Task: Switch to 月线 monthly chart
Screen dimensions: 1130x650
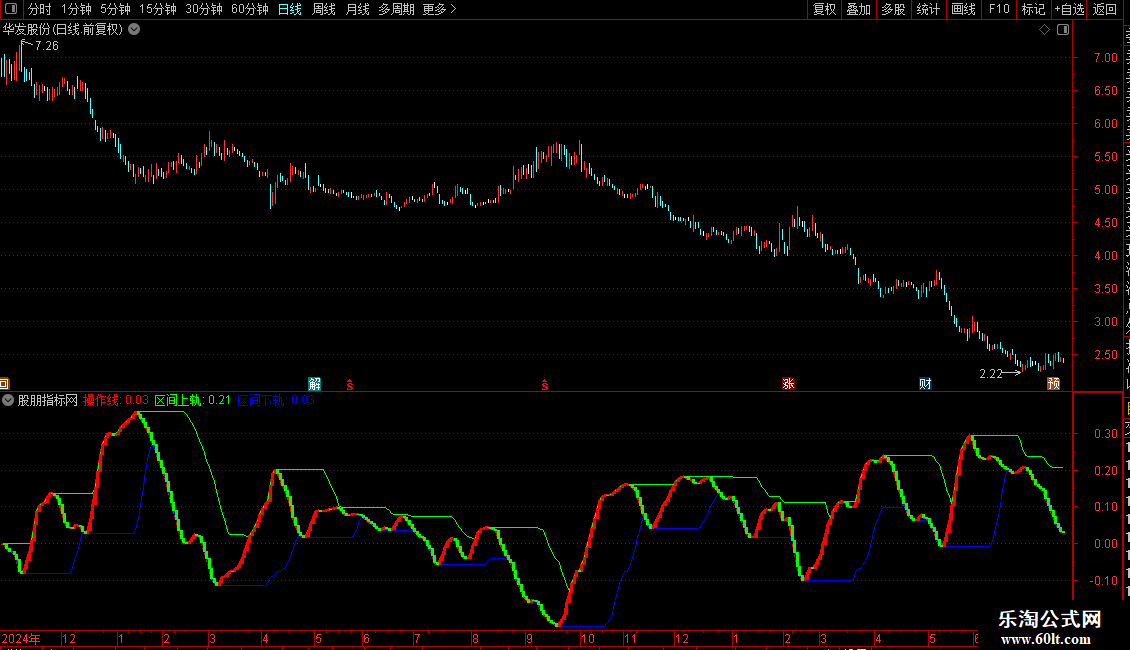Action: 357,9
